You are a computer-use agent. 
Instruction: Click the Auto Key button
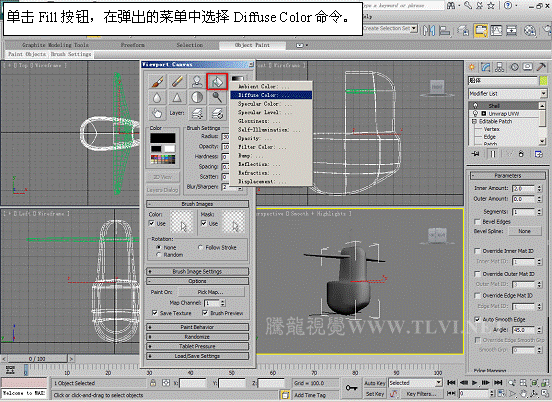coord(375,383)
